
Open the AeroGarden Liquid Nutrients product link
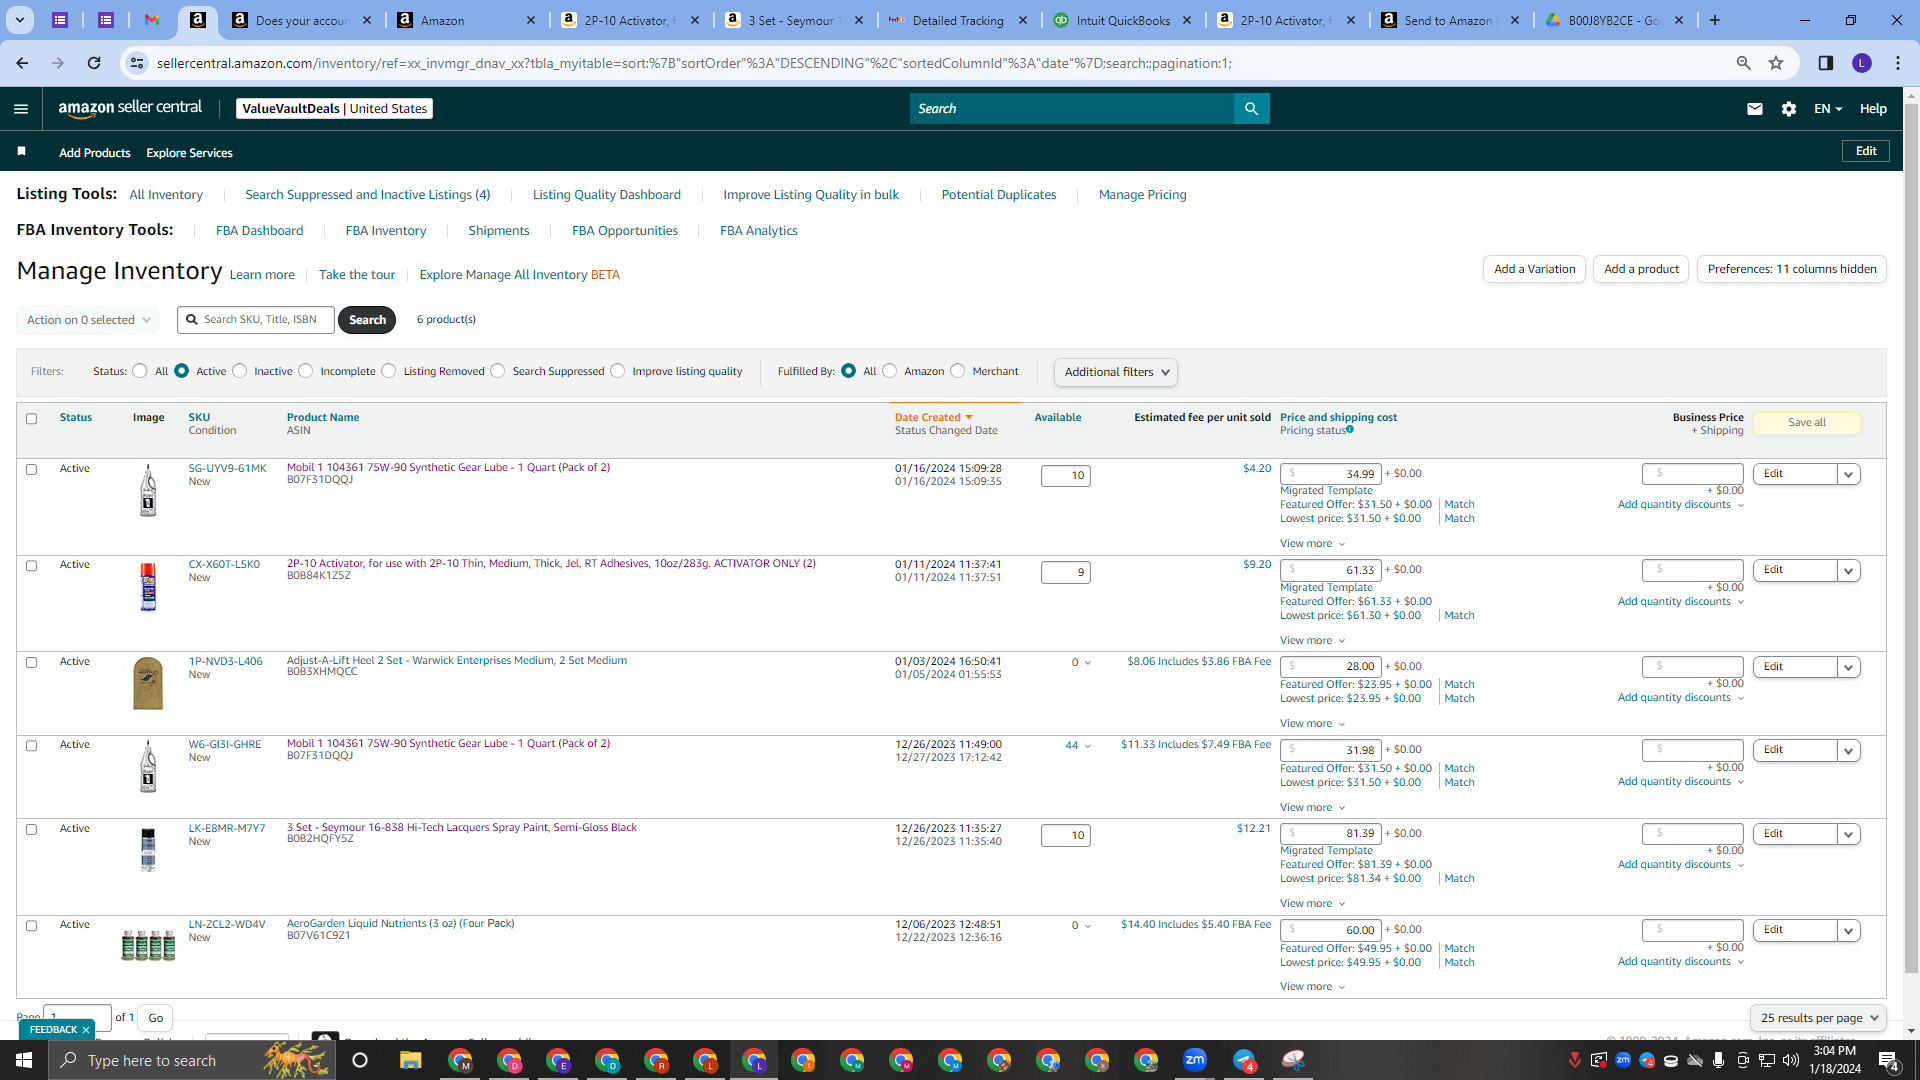(x=400, y=924)
